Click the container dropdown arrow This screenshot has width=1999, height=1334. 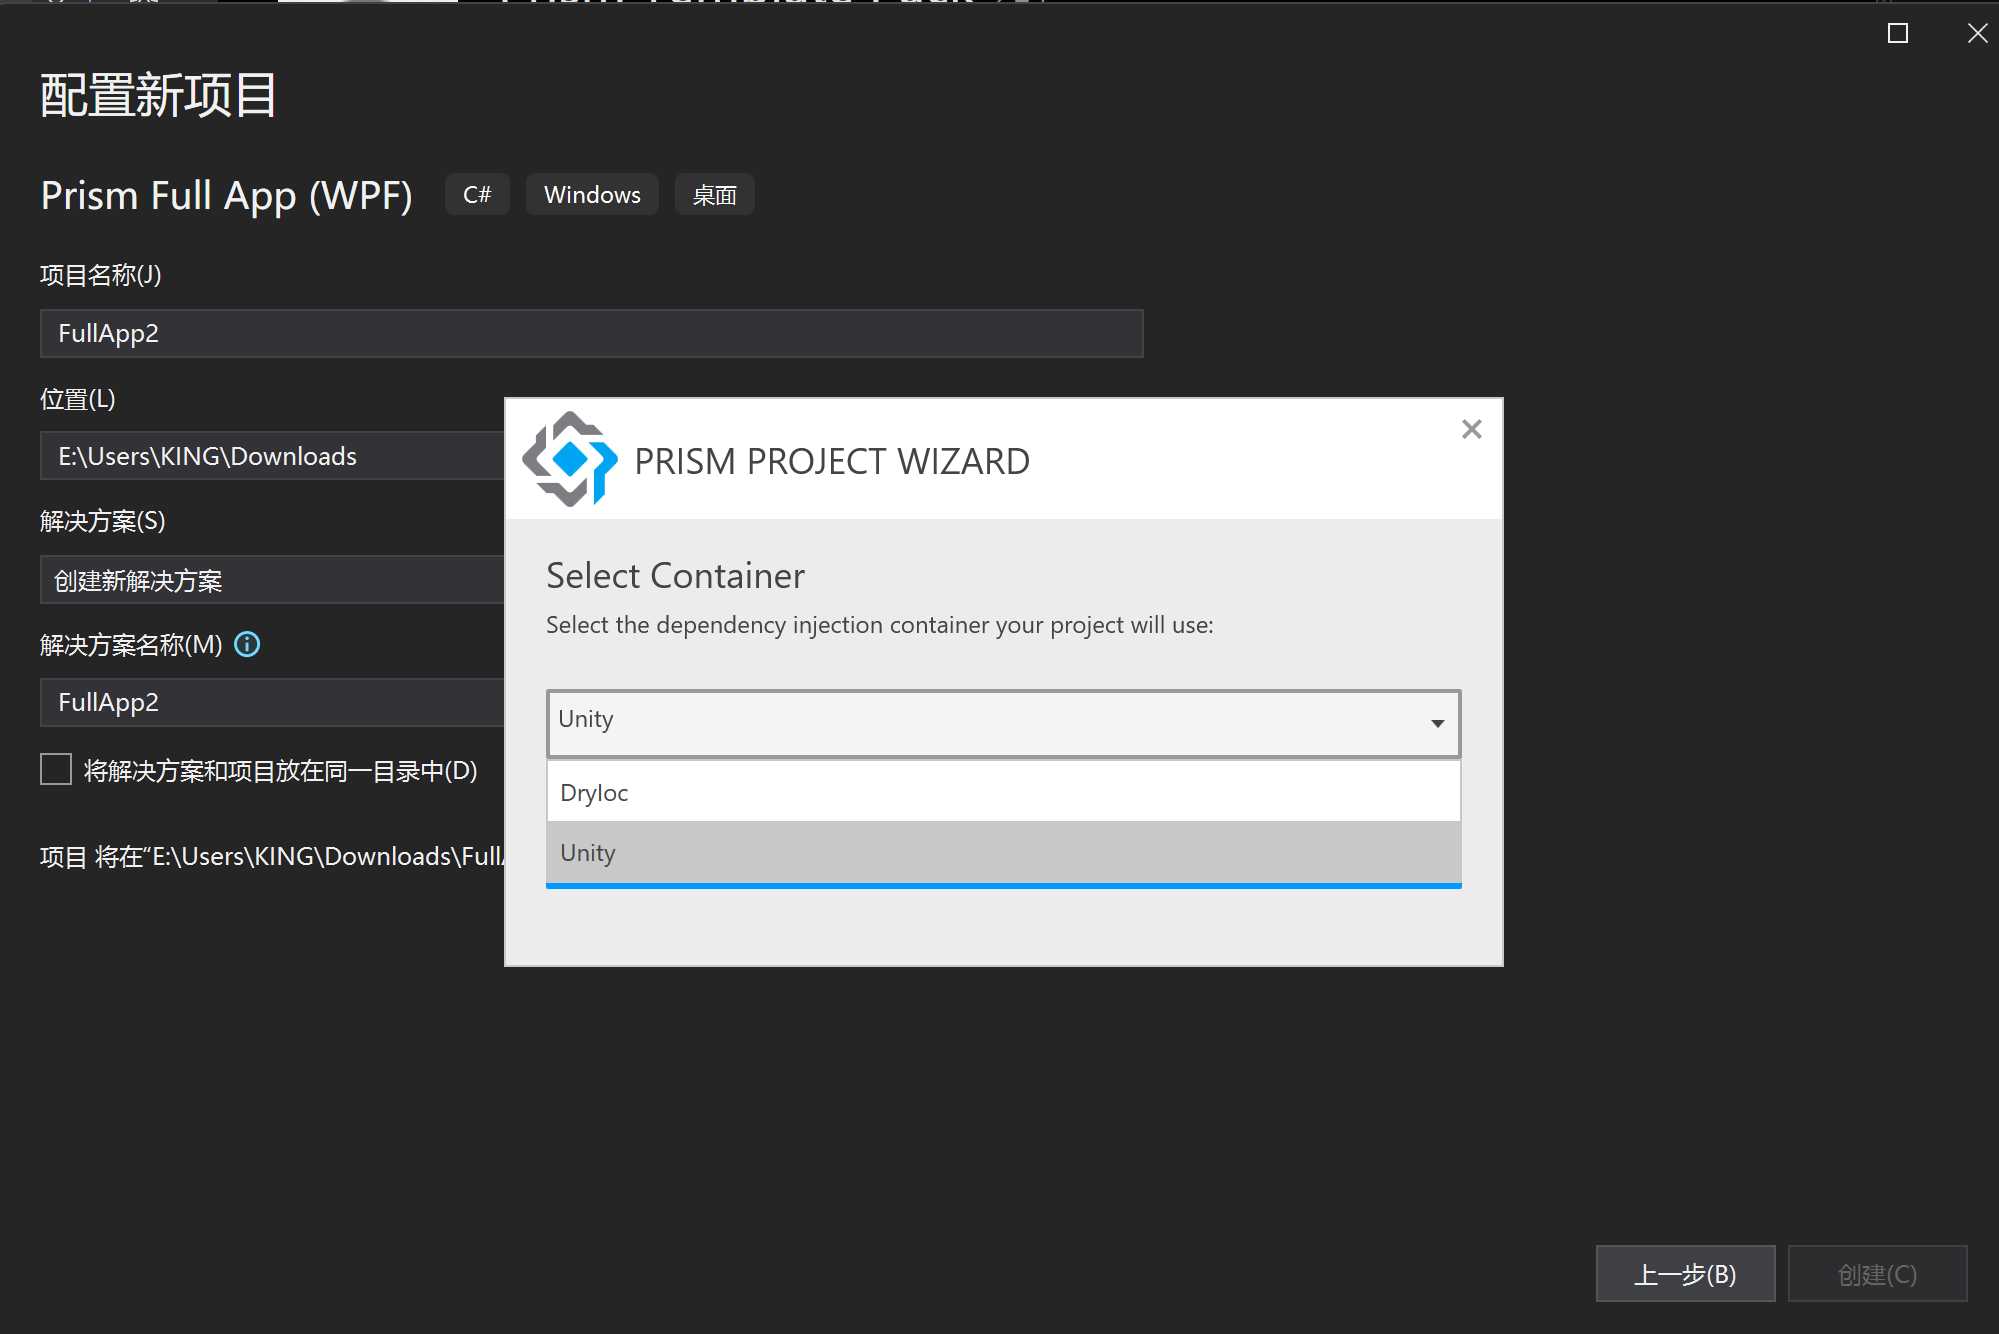[x=1437, y=723]
